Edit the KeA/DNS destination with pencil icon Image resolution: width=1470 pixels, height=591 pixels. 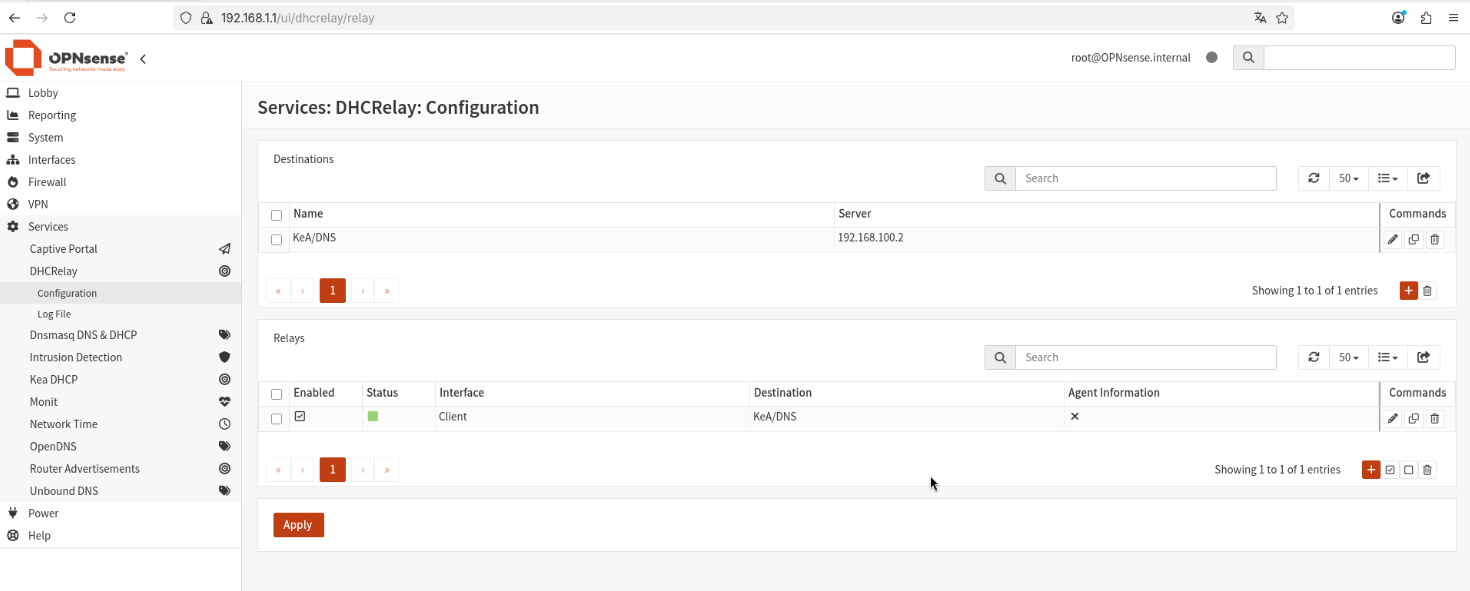pos(1393,239)
